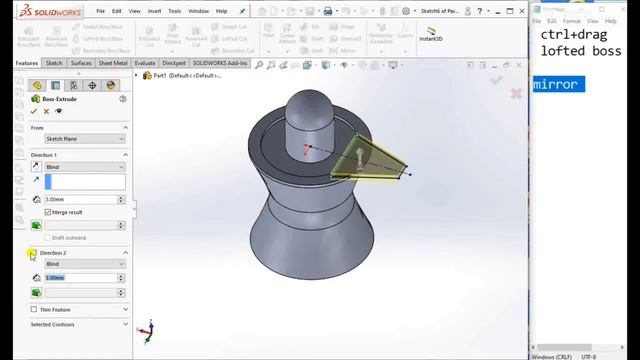This screenshot has height=360, width=640.
Task: Open the Window menu in SolidWorks
Action: [198, 11]
